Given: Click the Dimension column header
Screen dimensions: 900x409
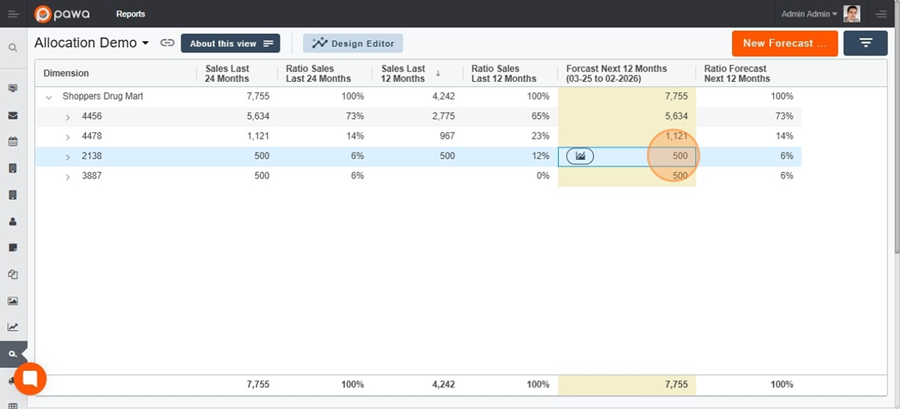Looking at the screenshot, I should tap(66, 73).
